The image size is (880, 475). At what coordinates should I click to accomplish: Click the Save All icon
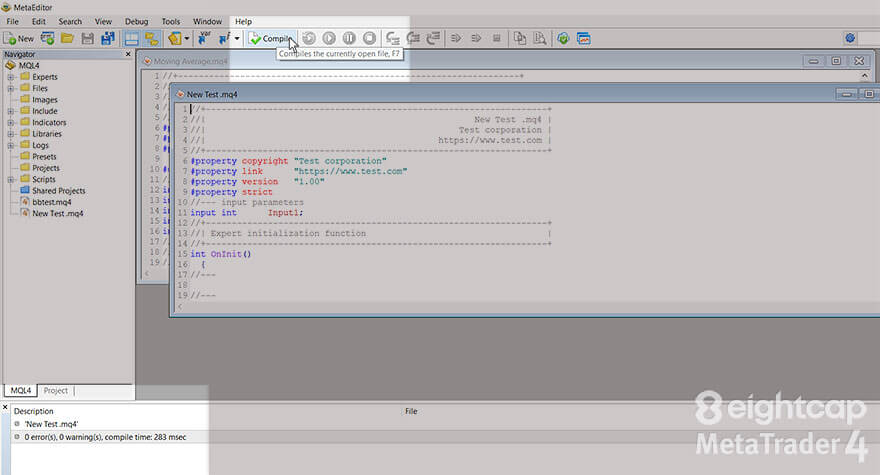[x=107, y=39]
